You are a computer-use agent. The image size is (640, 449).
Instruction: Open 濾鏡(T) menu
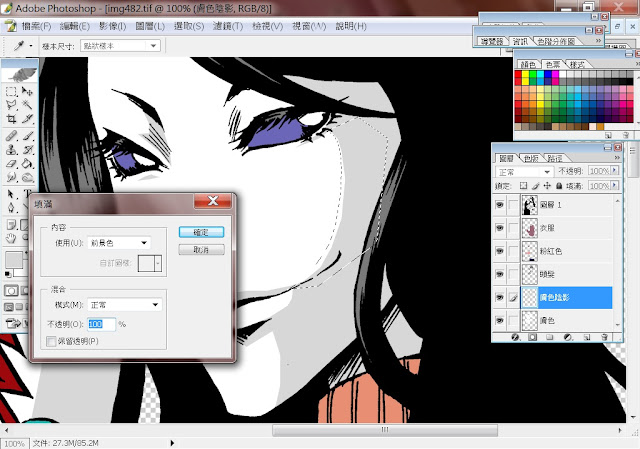[x=228, y=26]
